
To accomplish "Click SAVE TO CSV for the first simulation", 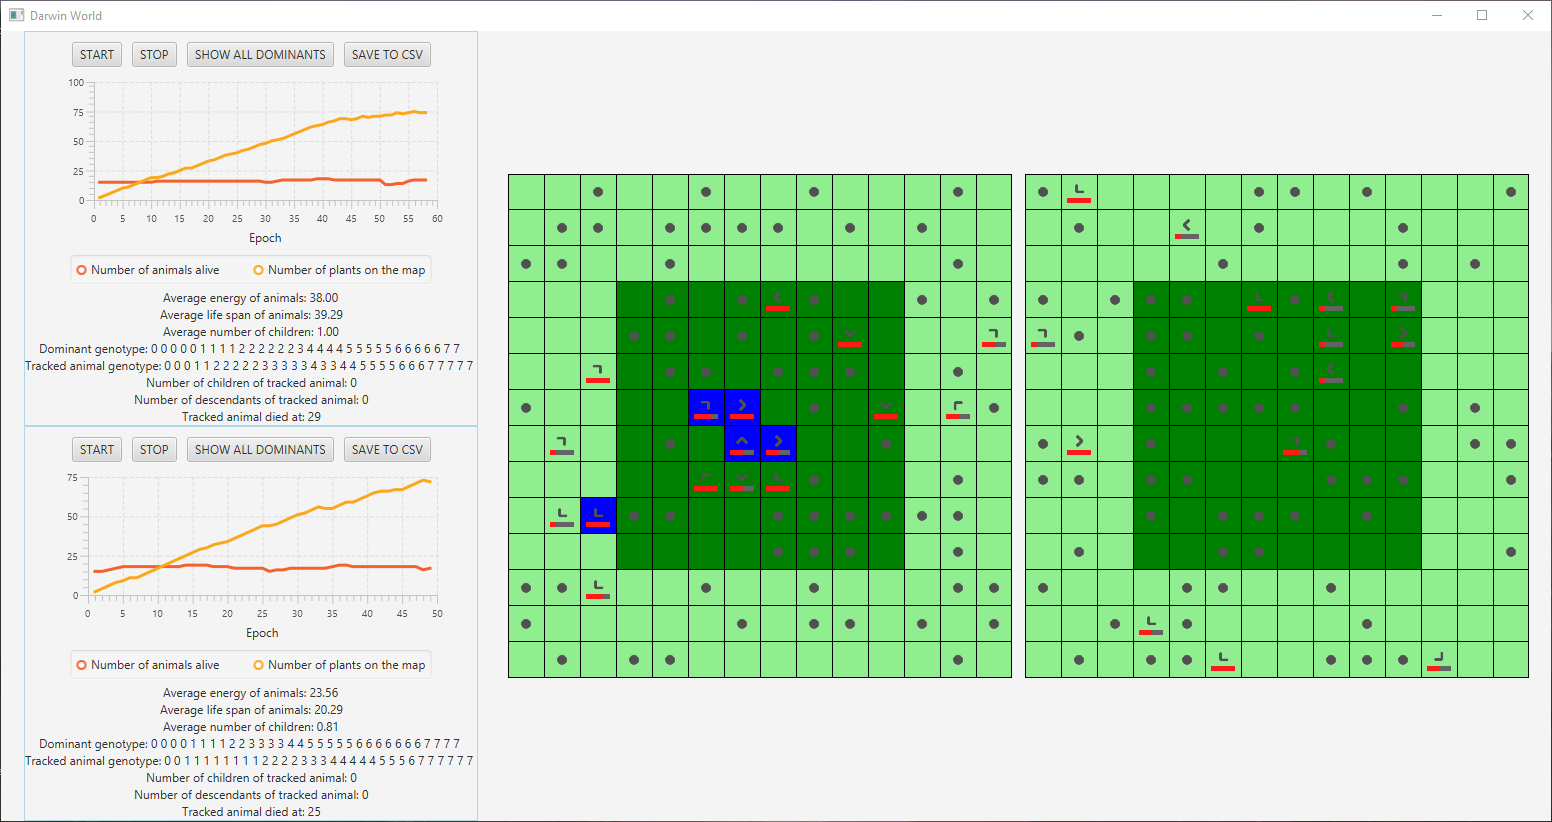I will click(387, 54).
